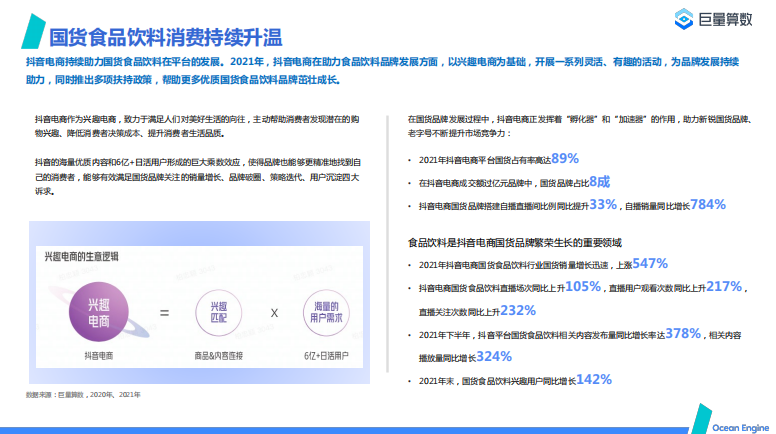Viewport: 776px width, 434px height.
Task: Click the 232% statistic
Action: (x=518, y=310)
